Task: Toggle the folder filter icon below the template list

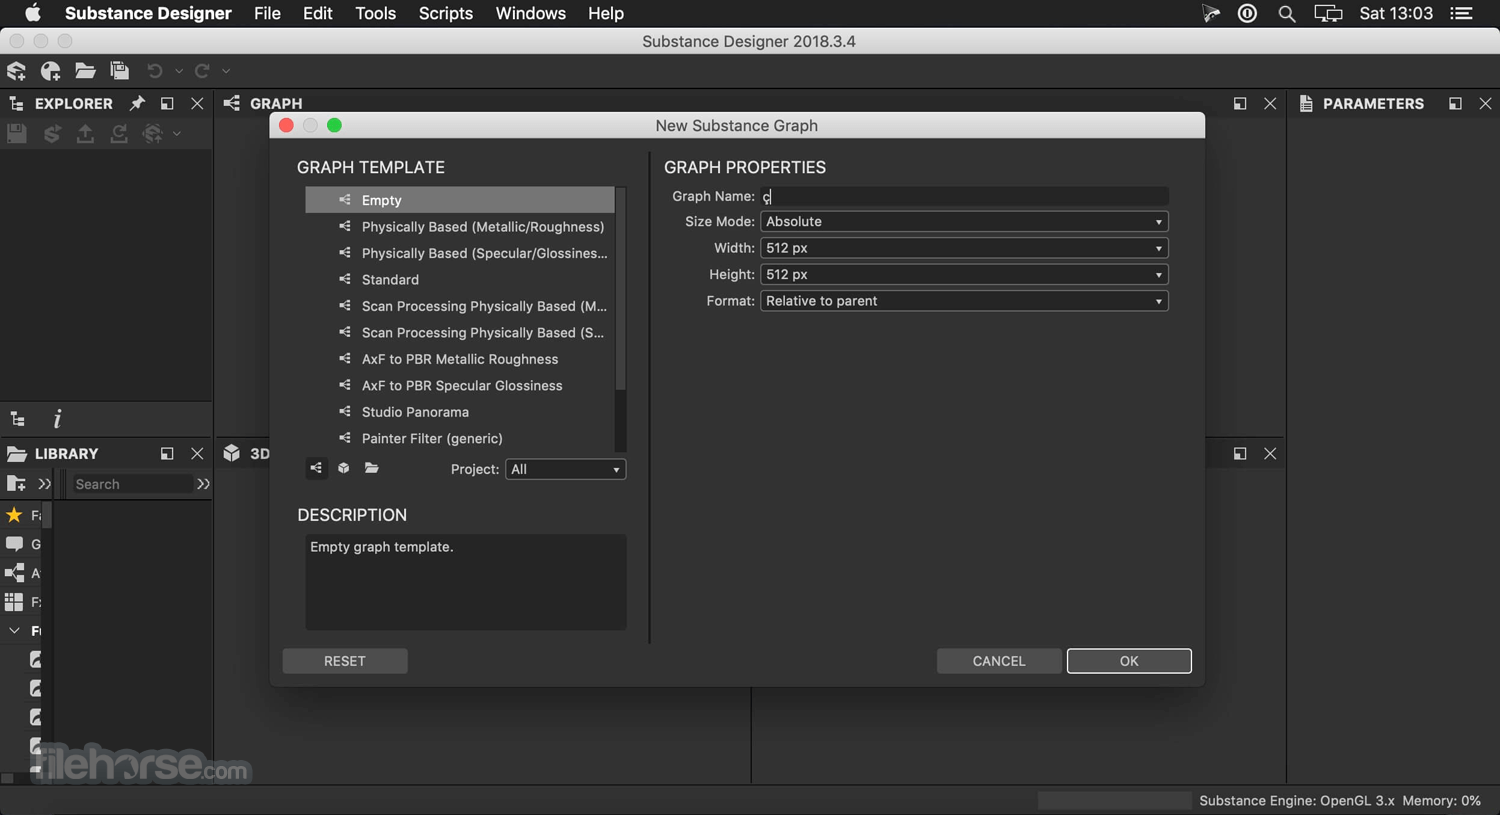Action: pyautogui.click(x=372, y=468)
